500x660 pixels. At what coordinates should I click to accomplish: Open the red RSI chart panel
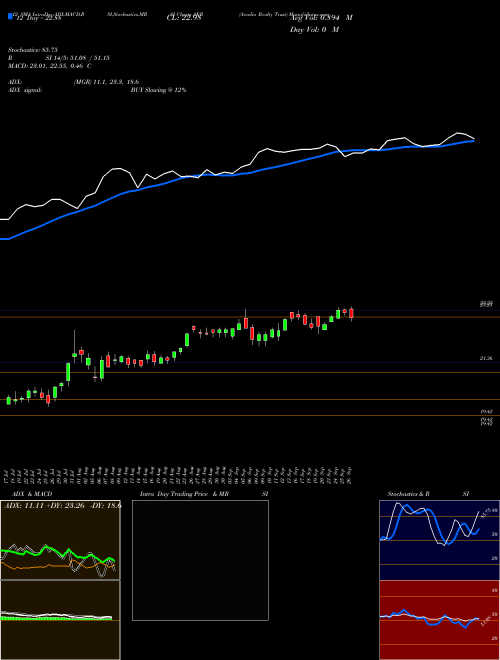pos(439,620)
